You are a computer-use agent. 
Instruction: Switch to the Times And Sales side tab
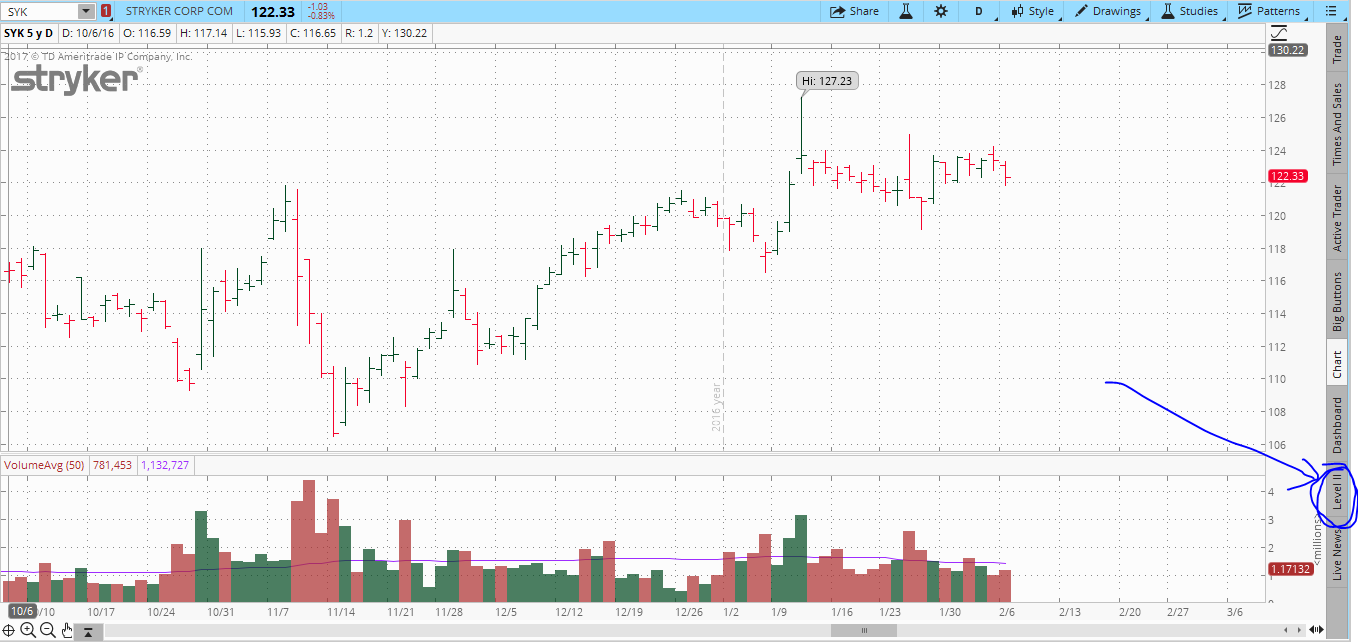click(1337, 124)
